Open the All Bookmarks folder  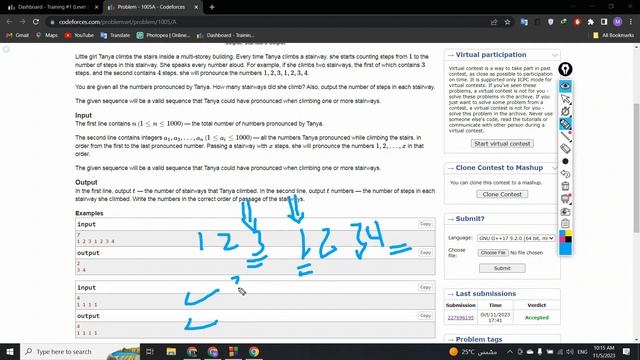click(x=613, y=36)
